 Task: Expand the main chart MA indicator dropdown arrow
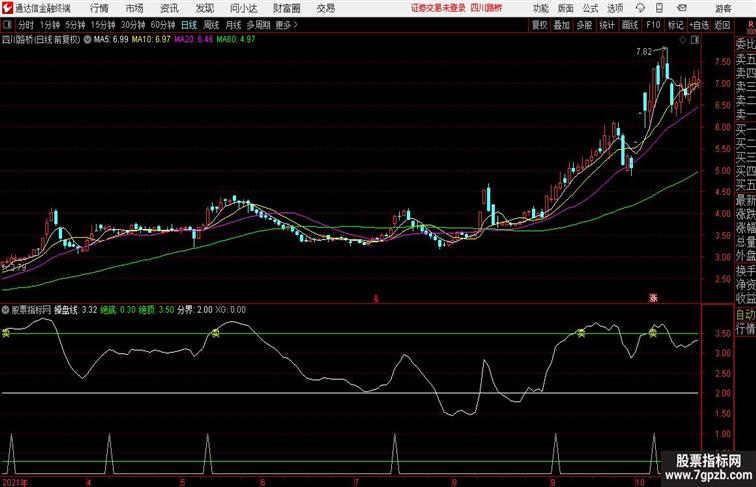coord(87,40)
